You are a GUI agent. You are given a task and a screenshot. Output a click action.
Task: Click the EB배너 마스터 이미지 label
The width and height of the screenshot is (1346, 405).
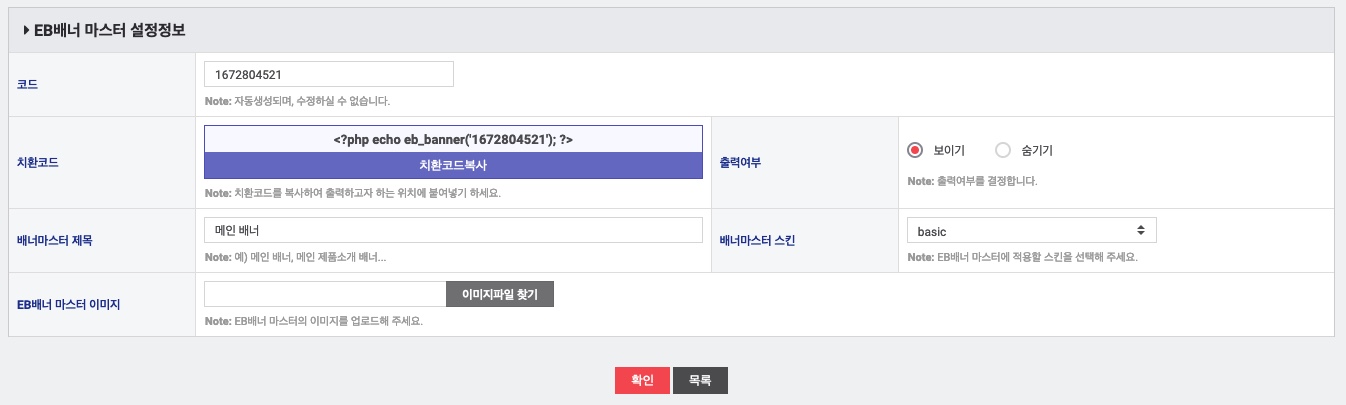pos(69,304)
